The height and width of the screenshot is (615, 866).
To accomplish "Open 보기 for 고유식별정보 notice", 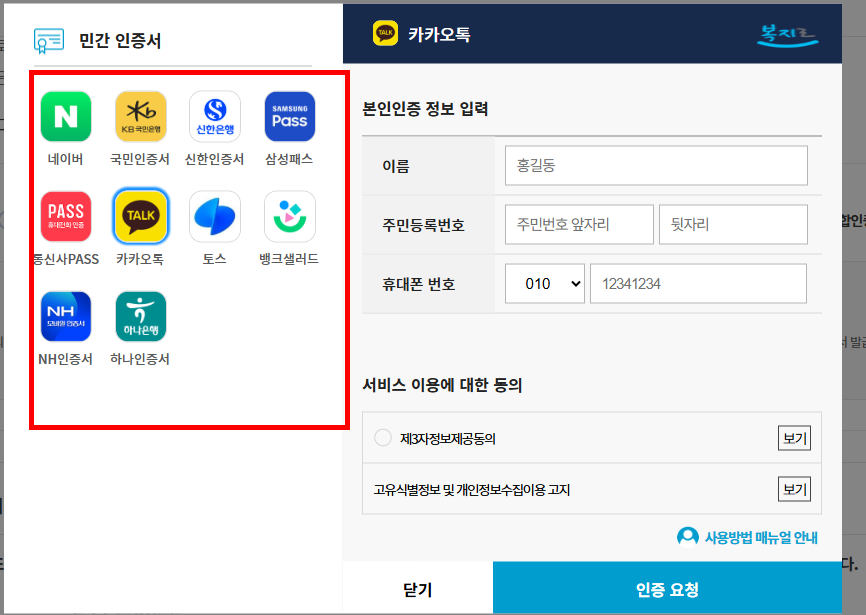I will pos(793,488).
